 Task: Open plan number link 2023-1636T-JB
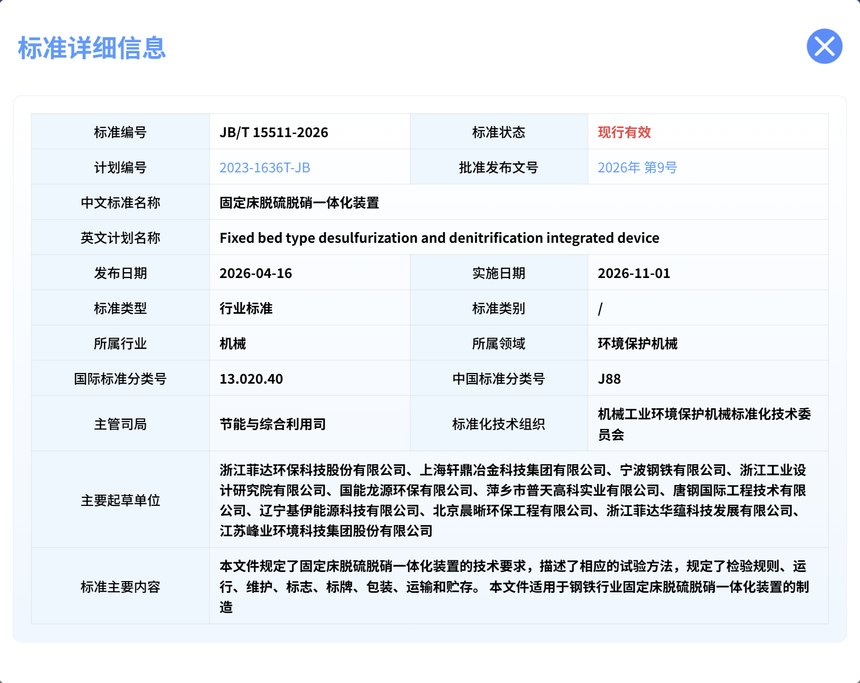pyautogui.click(x=265, y=168)
